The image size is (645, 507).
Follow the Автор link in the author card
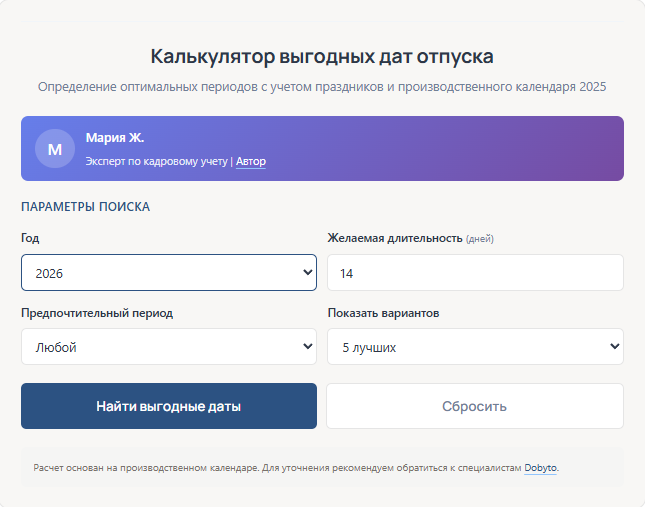point(251,161)
